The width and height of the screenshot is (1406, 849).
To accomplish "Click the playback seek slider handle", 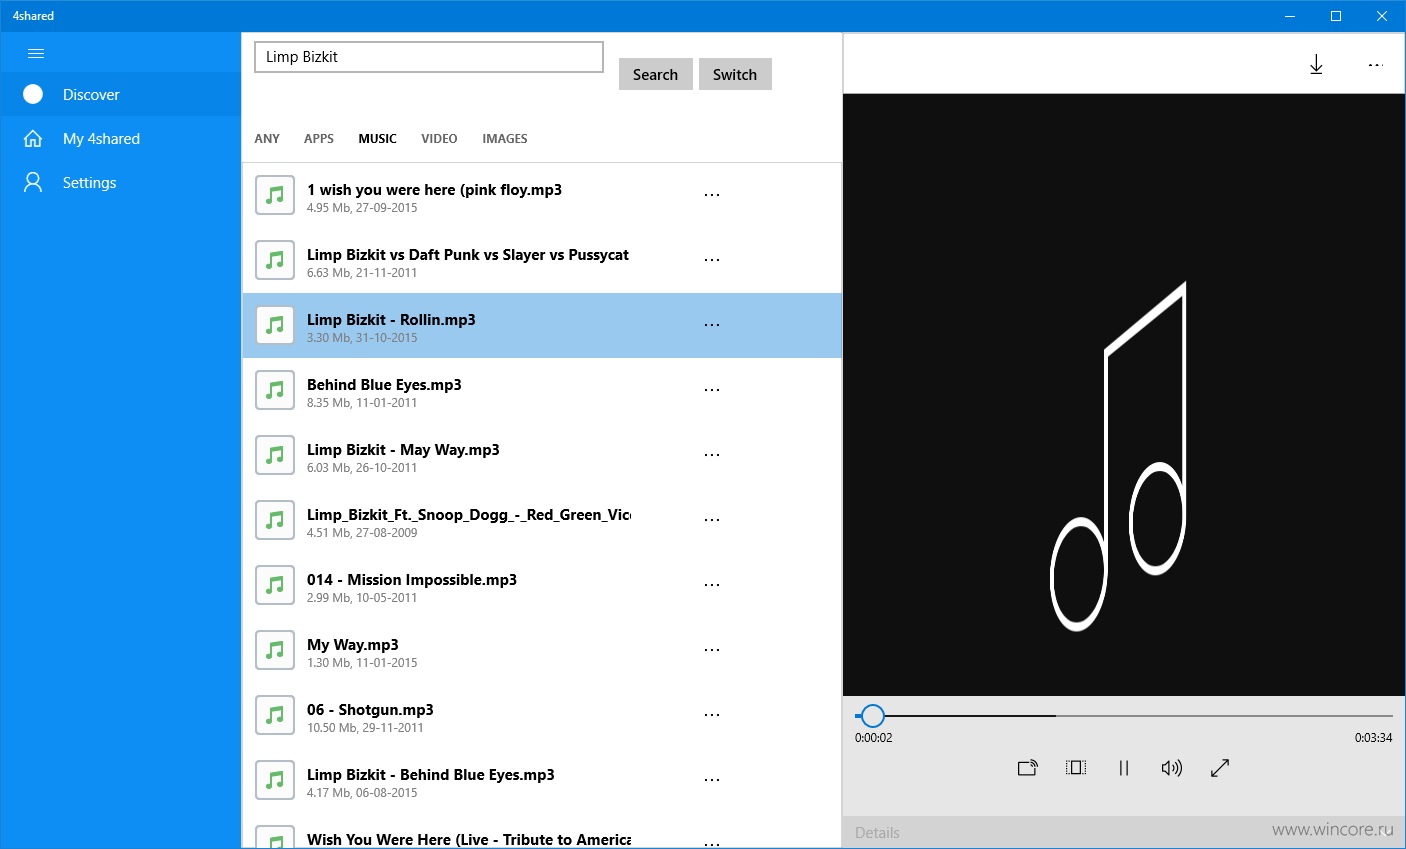I will click(873, 716).
